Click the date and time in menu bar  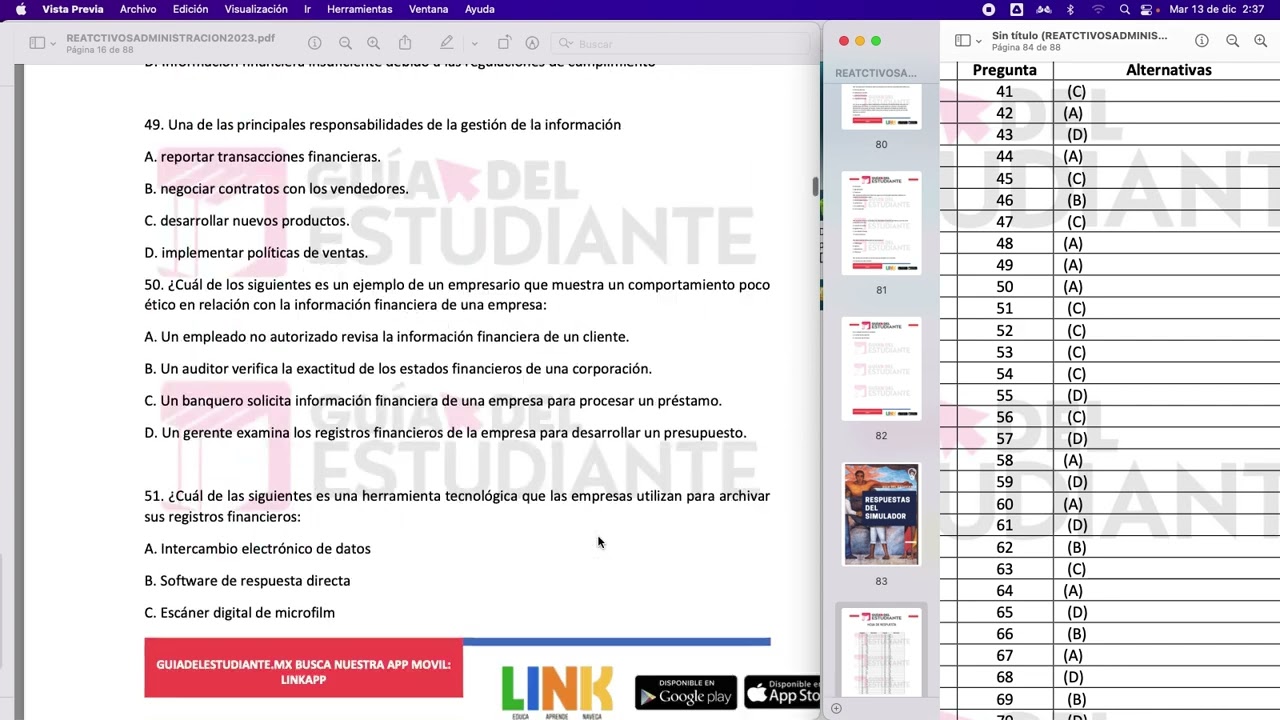pos(1216,9)
